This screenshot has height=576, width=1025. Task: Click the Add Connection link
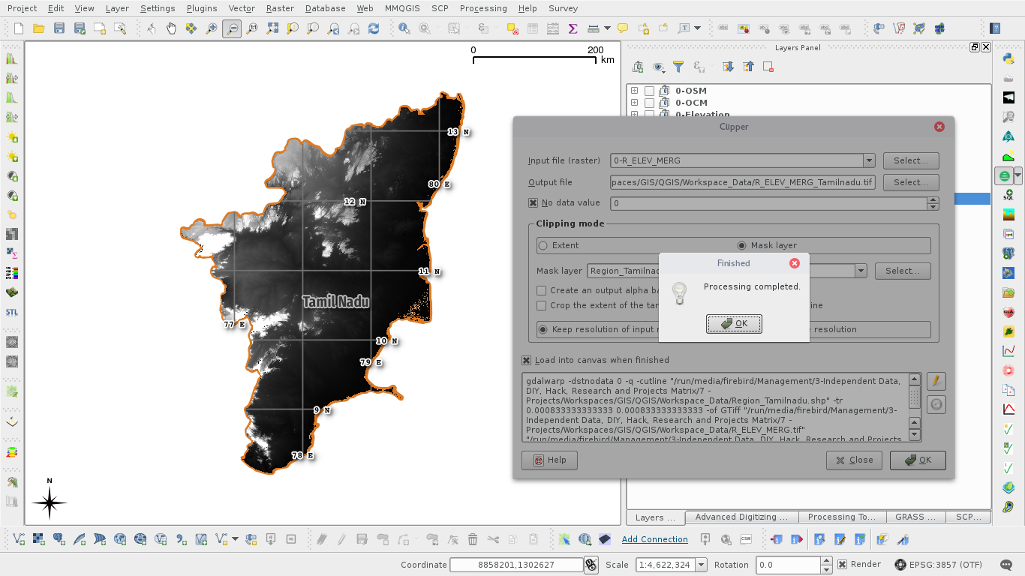pyautogui.click(x=654, y=539)
